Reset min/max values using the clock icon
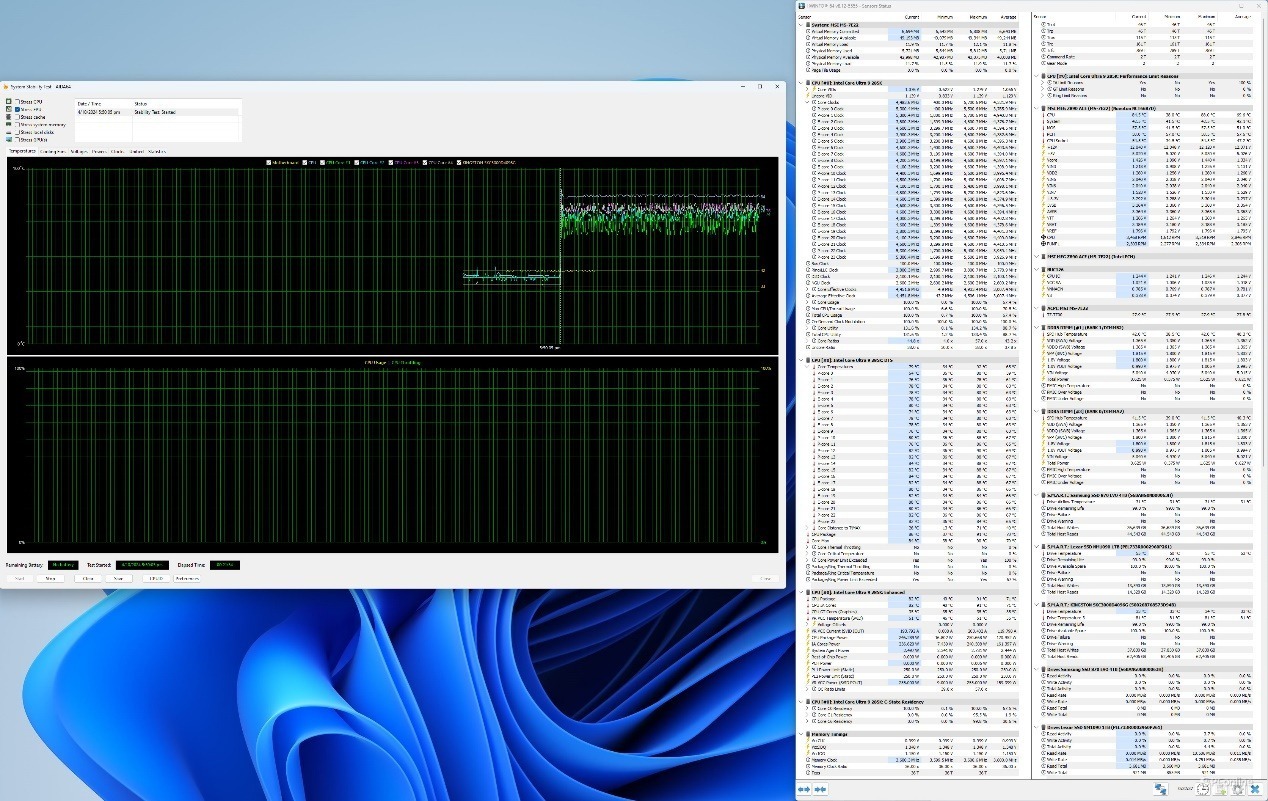The image size is (1268, 801). click(1202, 789)
